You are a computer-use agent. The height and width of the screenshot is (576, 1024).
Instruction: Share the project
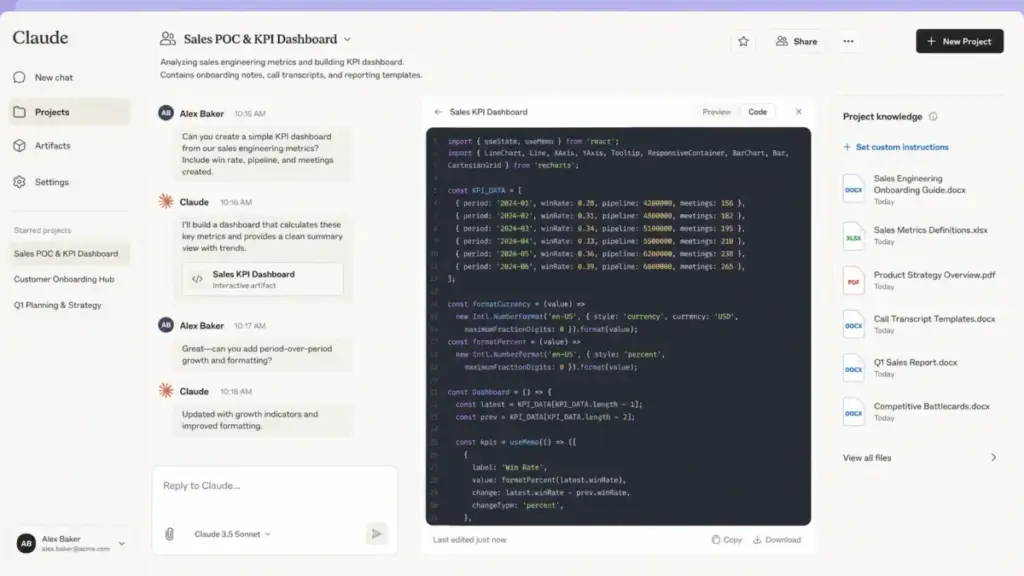796,41
